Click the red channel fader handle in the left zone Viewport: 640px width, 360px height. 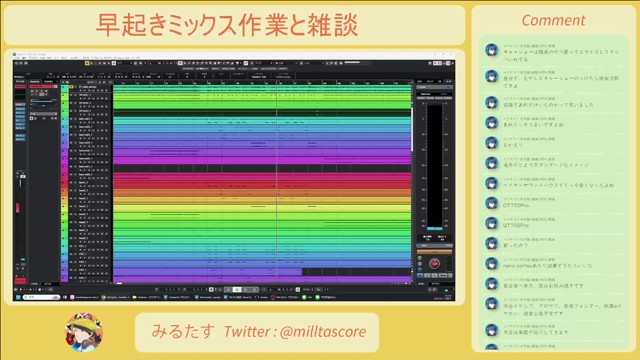click(17, 208)
